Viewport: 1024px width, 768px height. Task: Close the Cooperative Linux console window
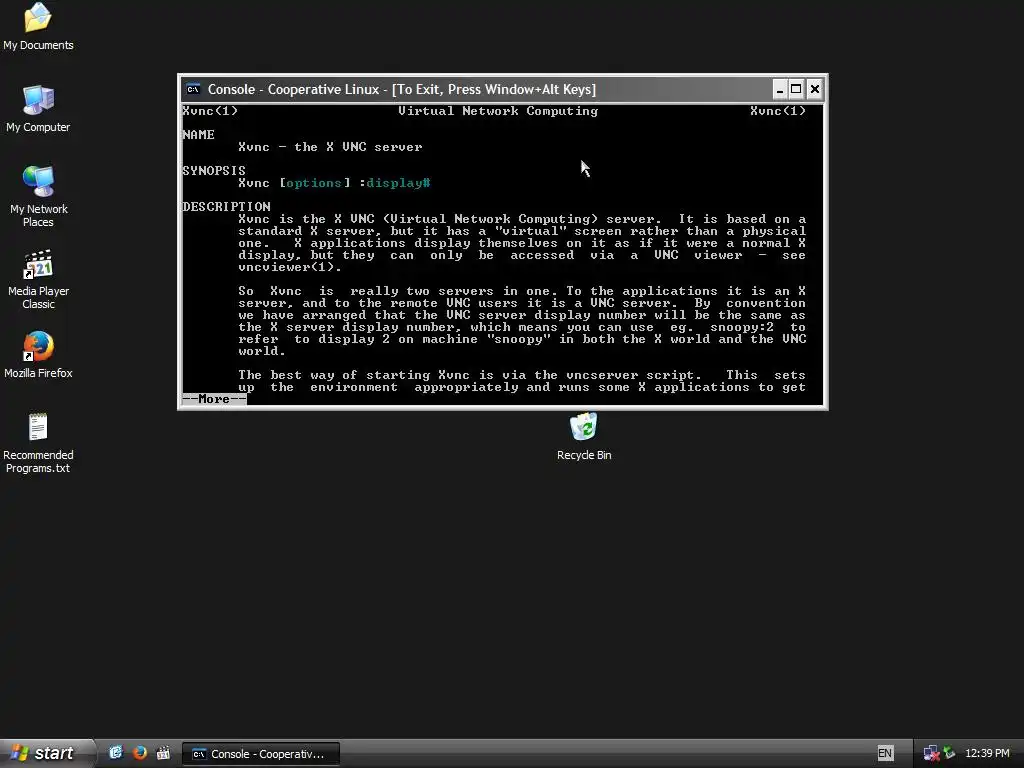click(814, 89)
